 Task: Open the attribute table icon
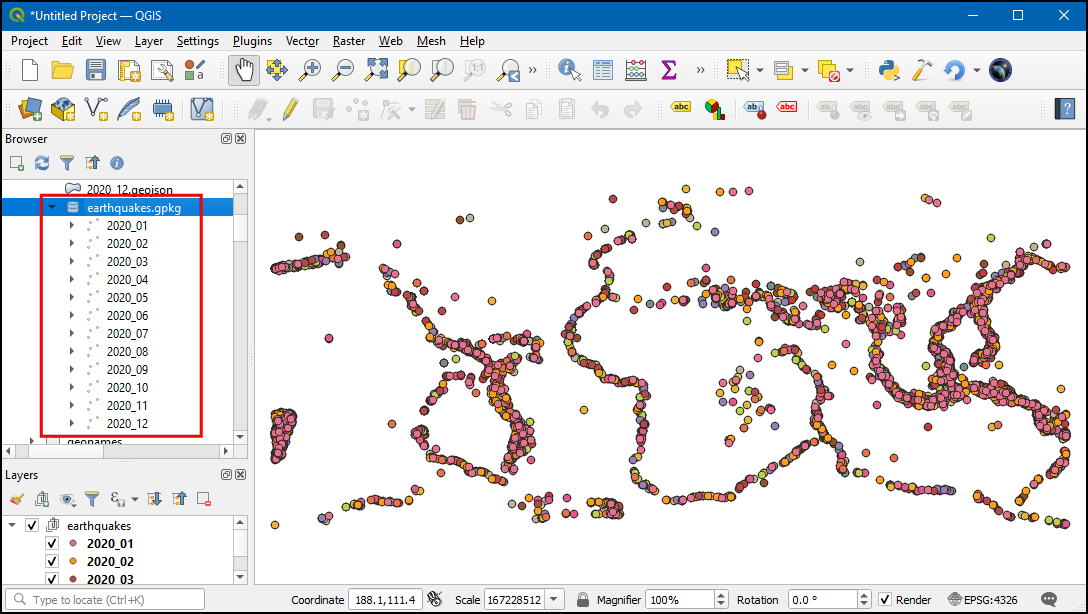tap(603, 70)
